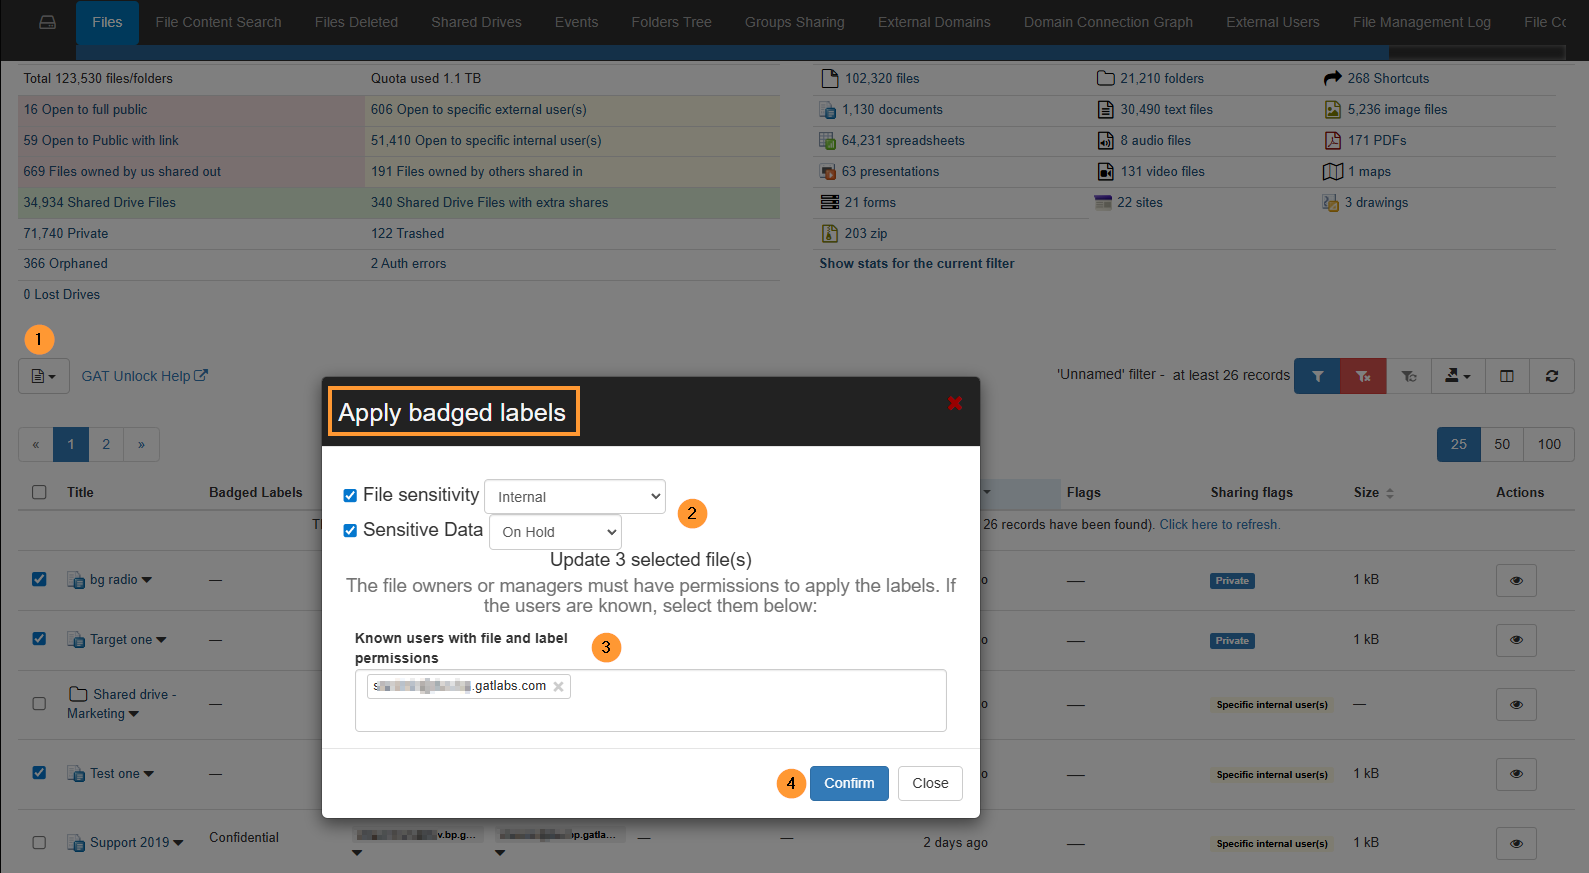This screenshot has width=1589, height=873.
Task: Expand the Target one file menu arrow
Action: [162, 640]
